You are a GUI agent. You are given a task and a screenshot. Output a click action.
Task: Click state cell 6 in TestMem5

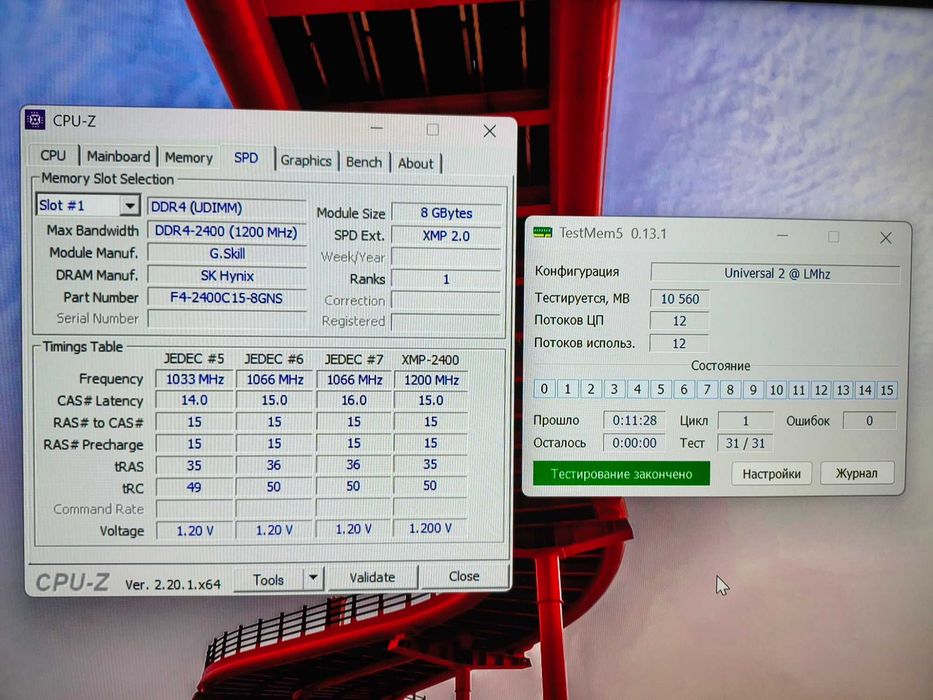pyautogui.click(x=683, y=389)
